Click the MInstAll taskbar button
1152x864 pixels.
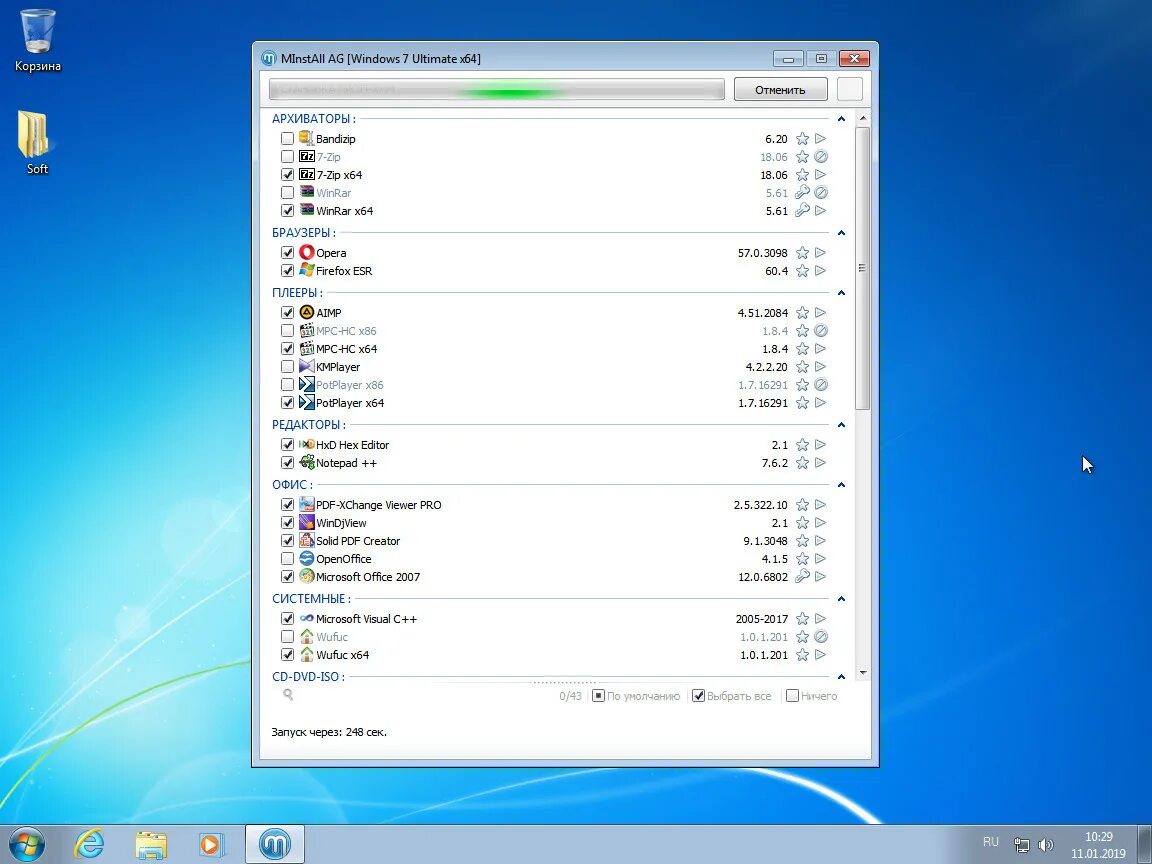pyautogui.click(x=275, y=843)
